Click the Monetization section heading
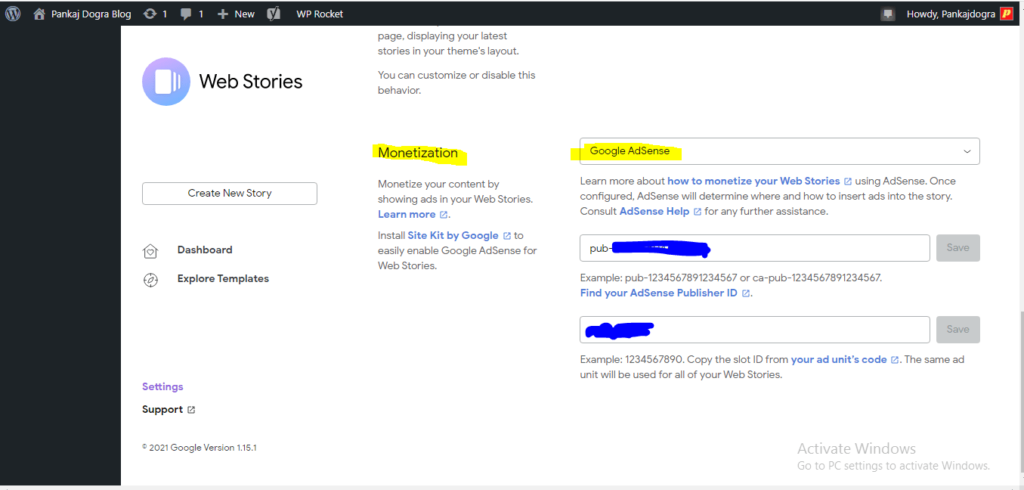The width and height of the screenshot is (1024, 490). 418,153
